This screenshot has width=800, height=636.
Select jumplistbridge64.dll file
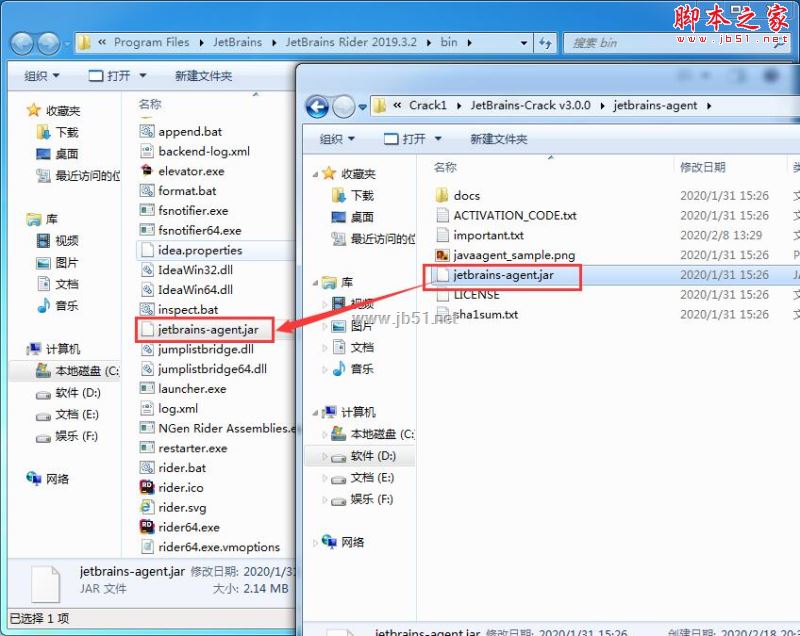point(212,369)
